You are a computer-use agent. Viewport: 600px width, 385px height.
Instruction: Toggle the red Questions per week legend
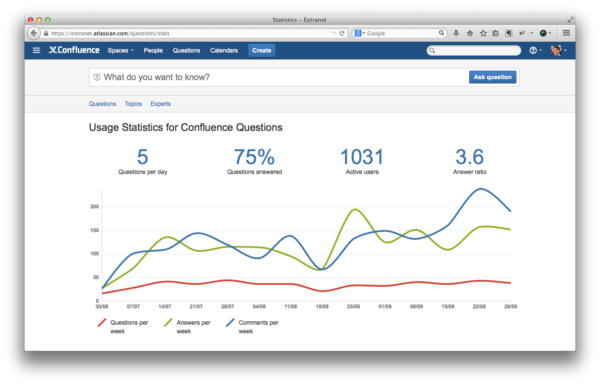tap(123, 326)
